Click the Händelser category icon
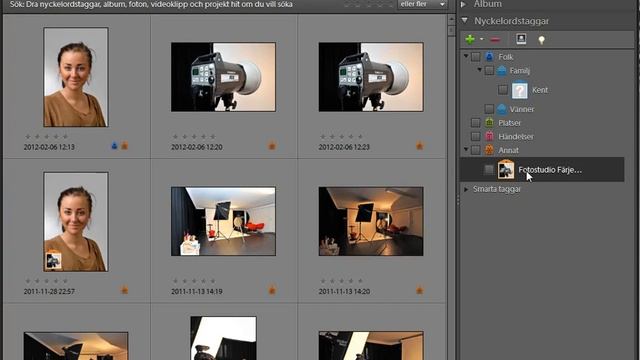 point(489,136)
